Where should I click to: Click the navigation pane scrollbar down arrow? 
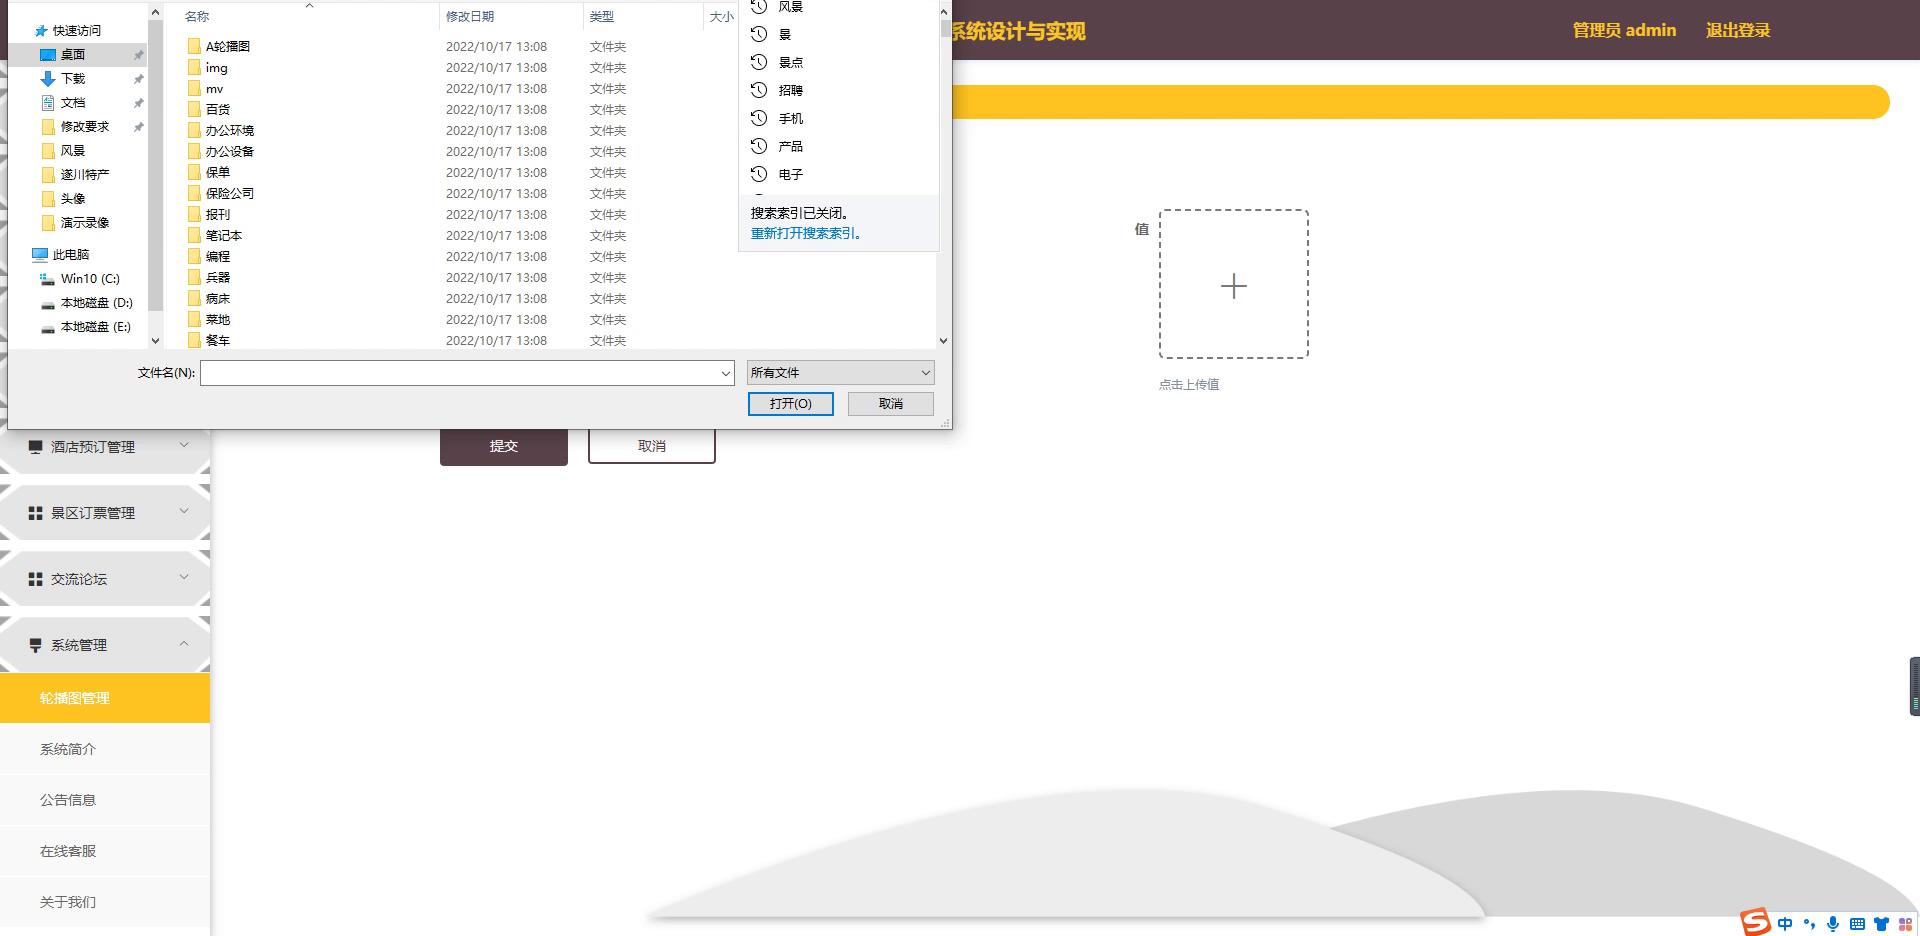[x=155, y=341]
